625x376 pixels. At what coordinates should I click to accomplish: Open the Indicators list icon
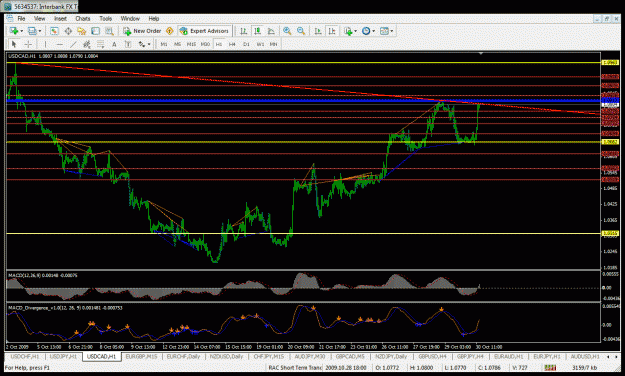click(x=348, y=31)
